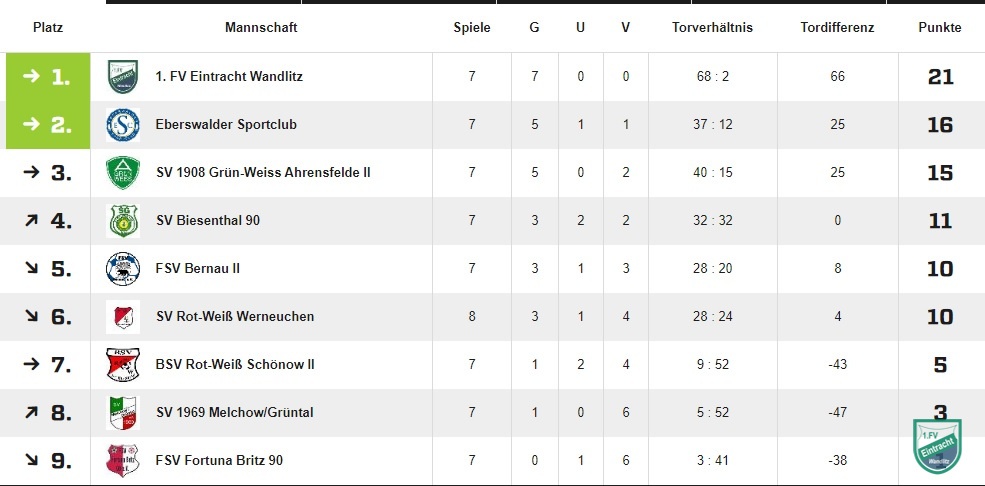Click the 1. FV Eintracht Wandlitz club crest

[122, 77]
